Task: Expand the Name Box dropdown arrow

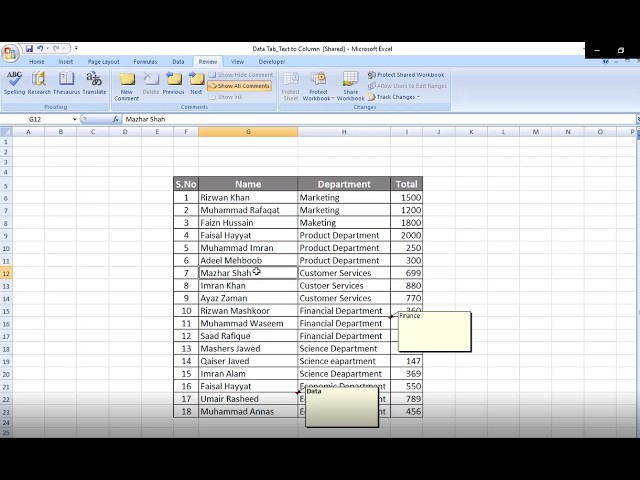Action: (x=75, y=119)
